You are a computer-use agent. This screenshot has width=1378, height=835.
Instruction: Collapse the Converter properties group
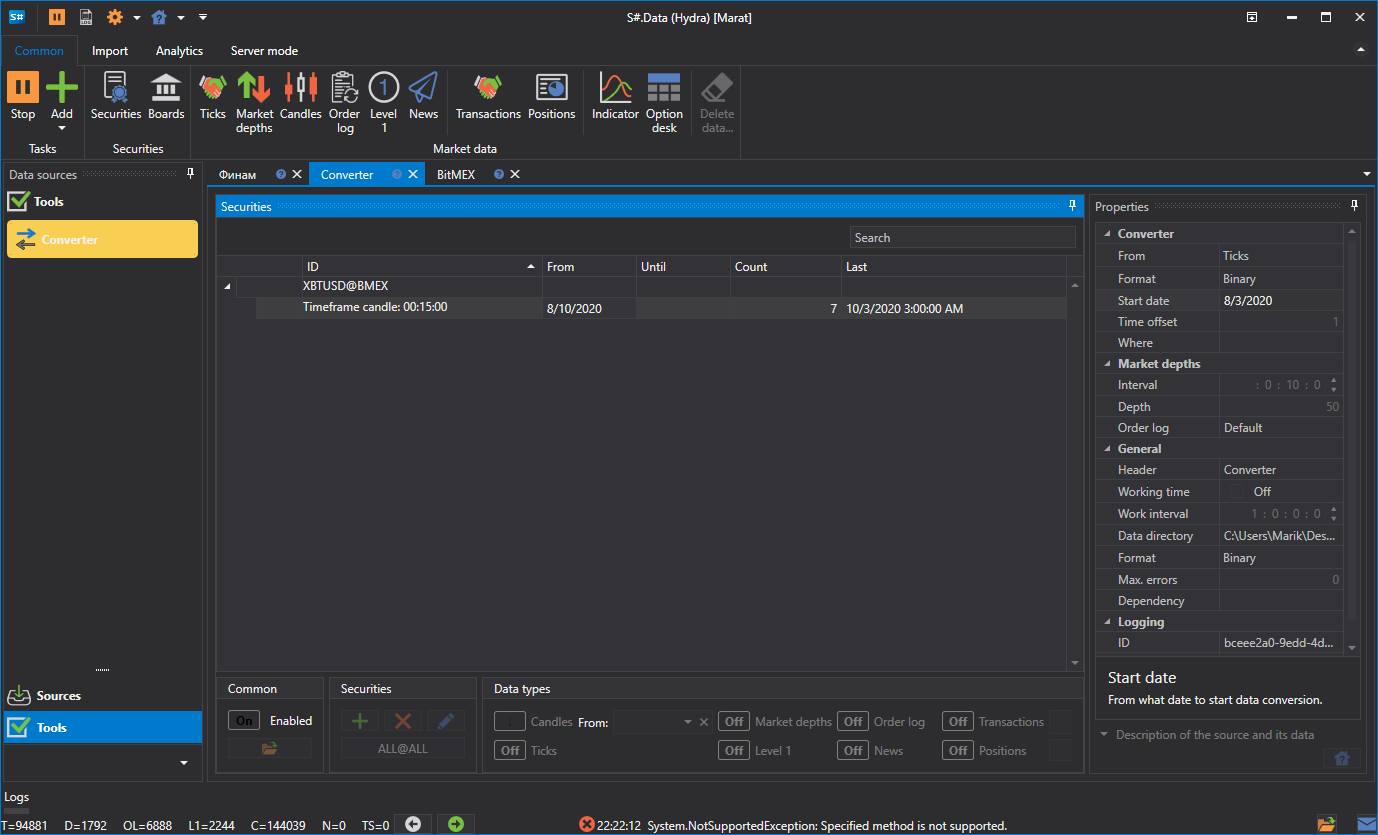(x=1107, y=234)
